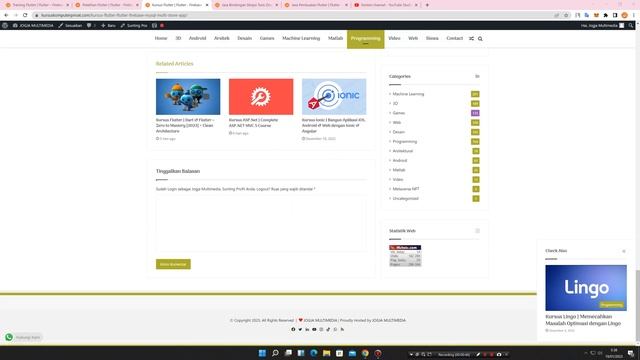Open the Lingo Check Also thumbnail
This screenshot has height=360, width=640.
click(586, 288)
